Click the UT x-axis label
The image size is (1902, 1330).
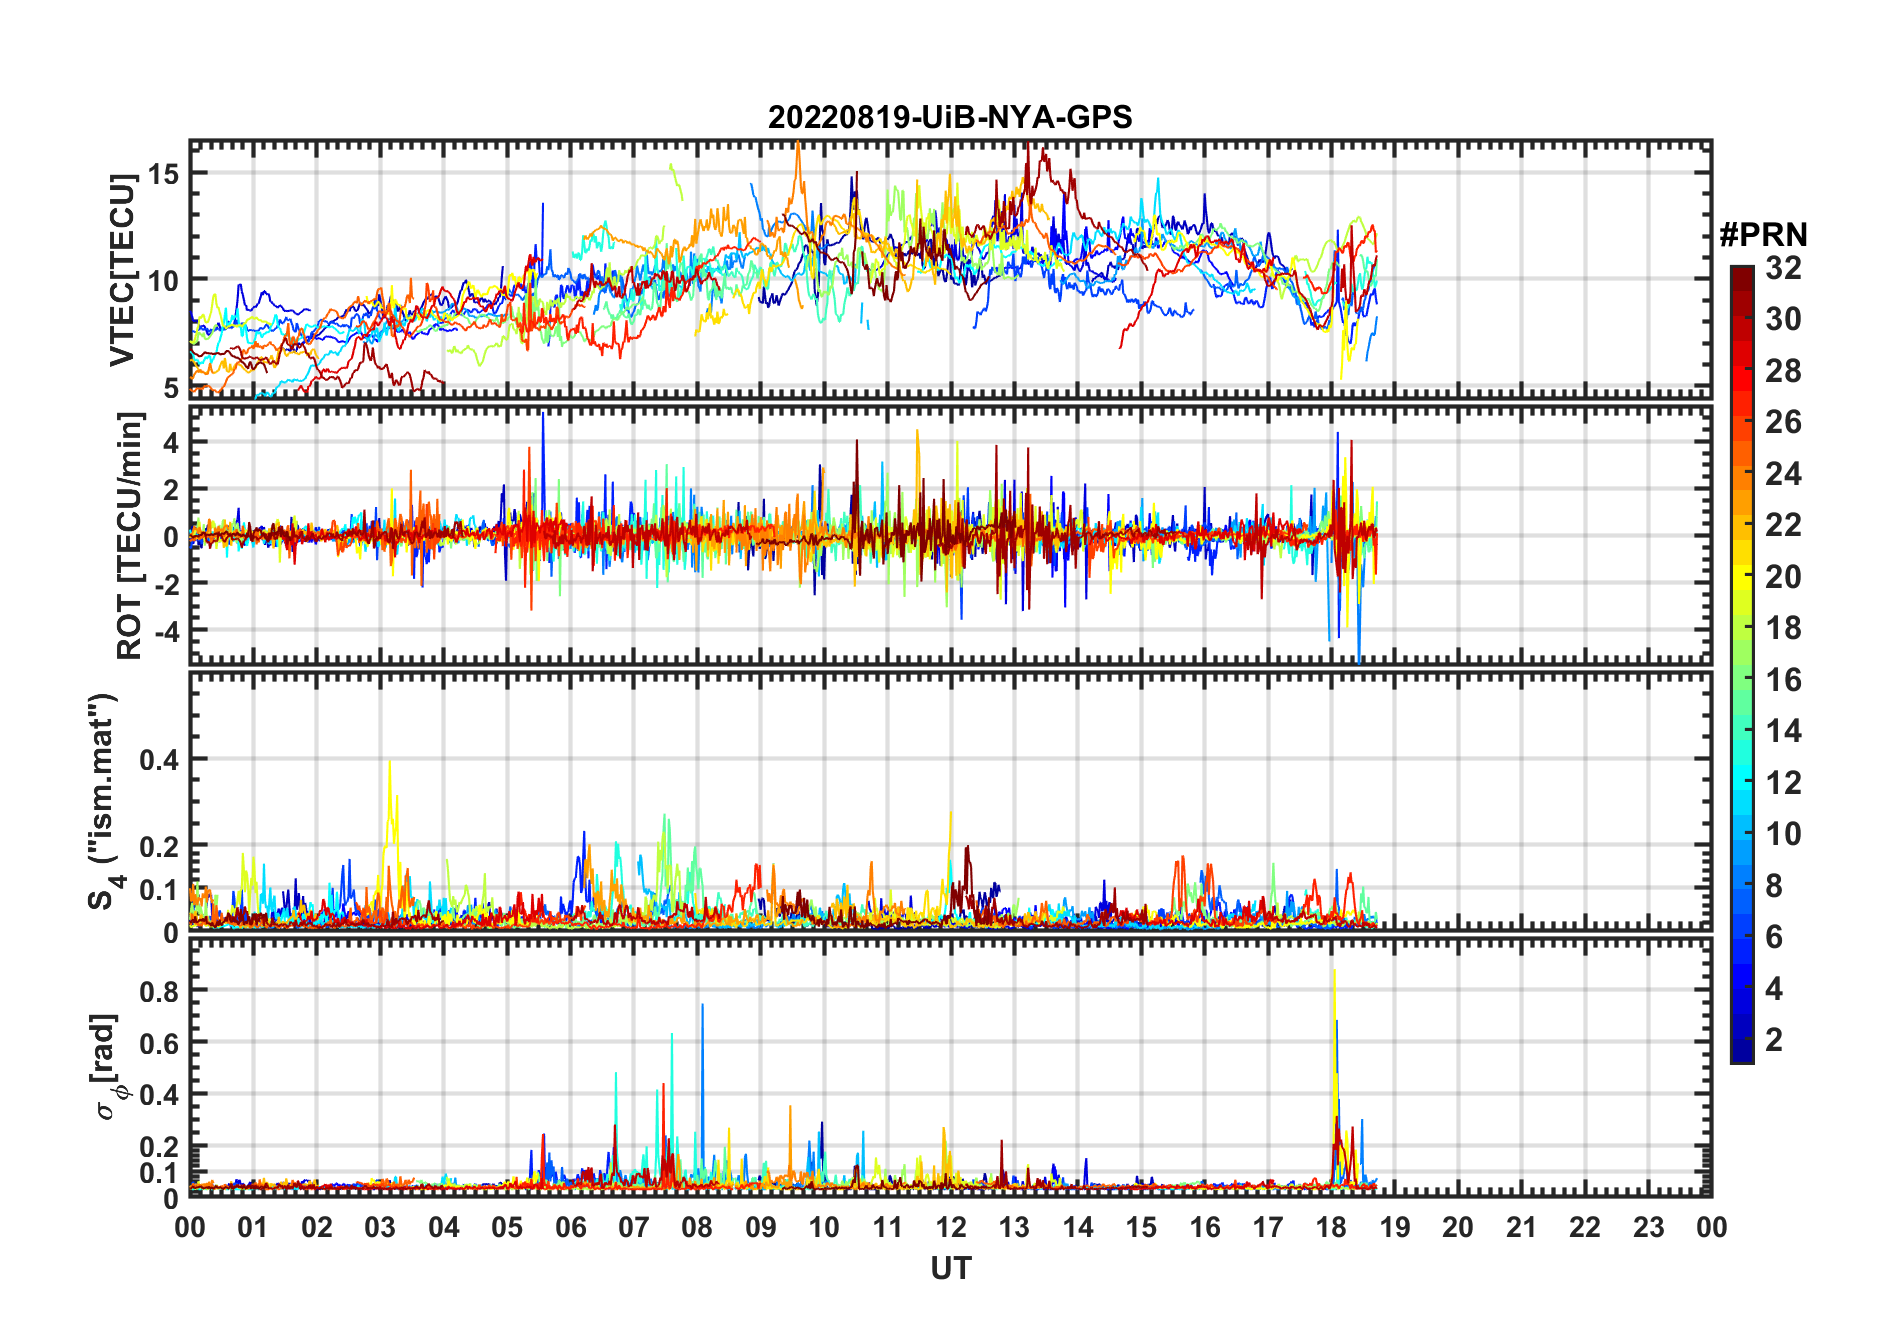click(x=951, y=1269)
